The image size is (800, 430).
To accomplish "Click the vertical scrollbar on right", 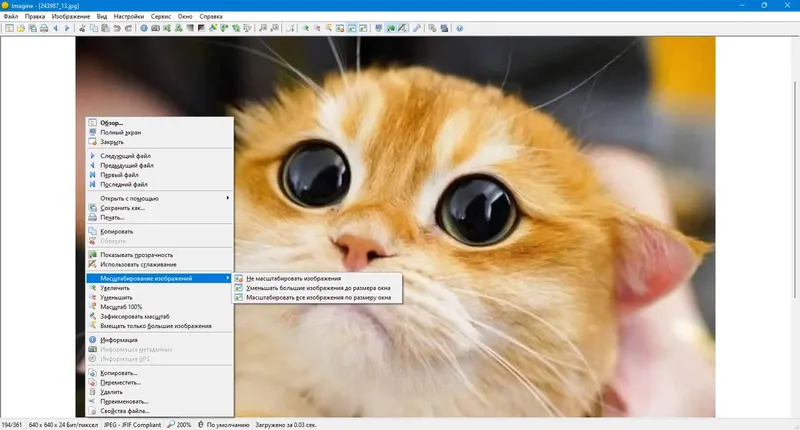I will (x=795, y=190).
